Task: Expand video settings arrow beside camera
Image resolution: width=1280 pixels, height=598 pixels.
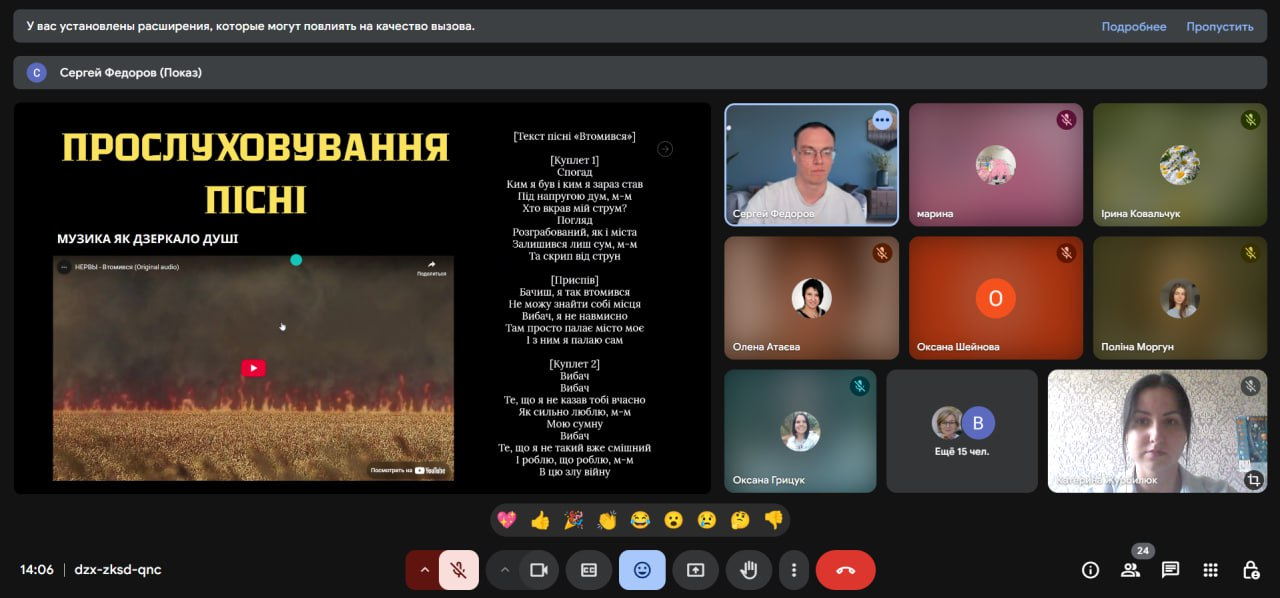Action: click(505, 570)
